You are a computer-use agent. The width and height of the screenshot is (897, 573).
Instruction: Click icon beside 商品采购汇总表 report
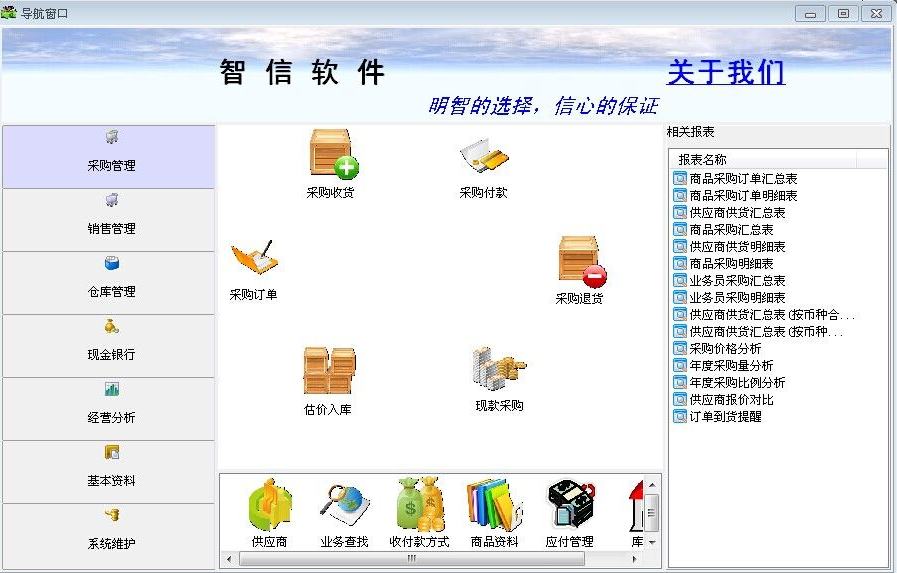point(680,230)
